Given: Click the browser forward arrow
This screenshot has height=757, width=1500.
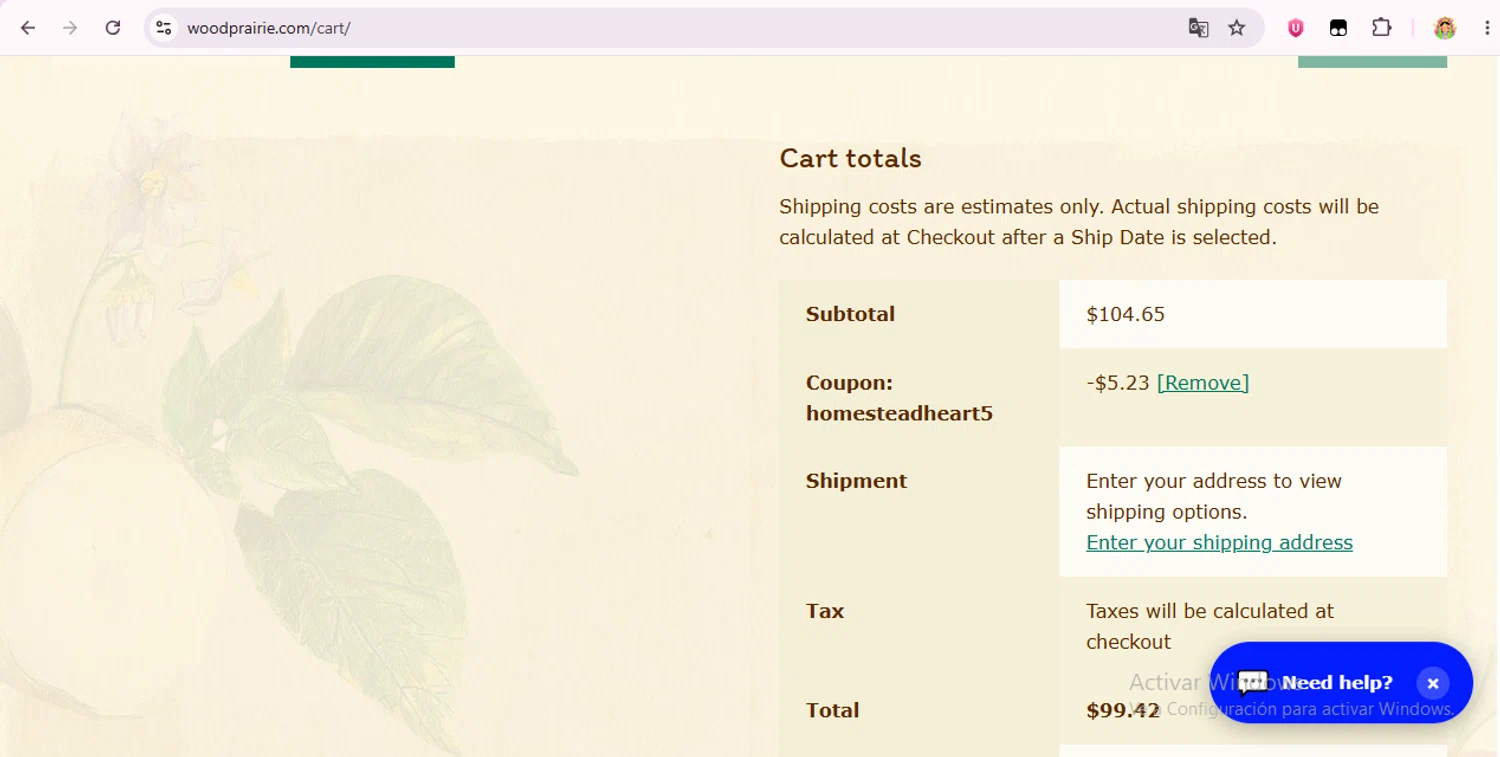Looking at the screenshot, I should tap(70, 28).
